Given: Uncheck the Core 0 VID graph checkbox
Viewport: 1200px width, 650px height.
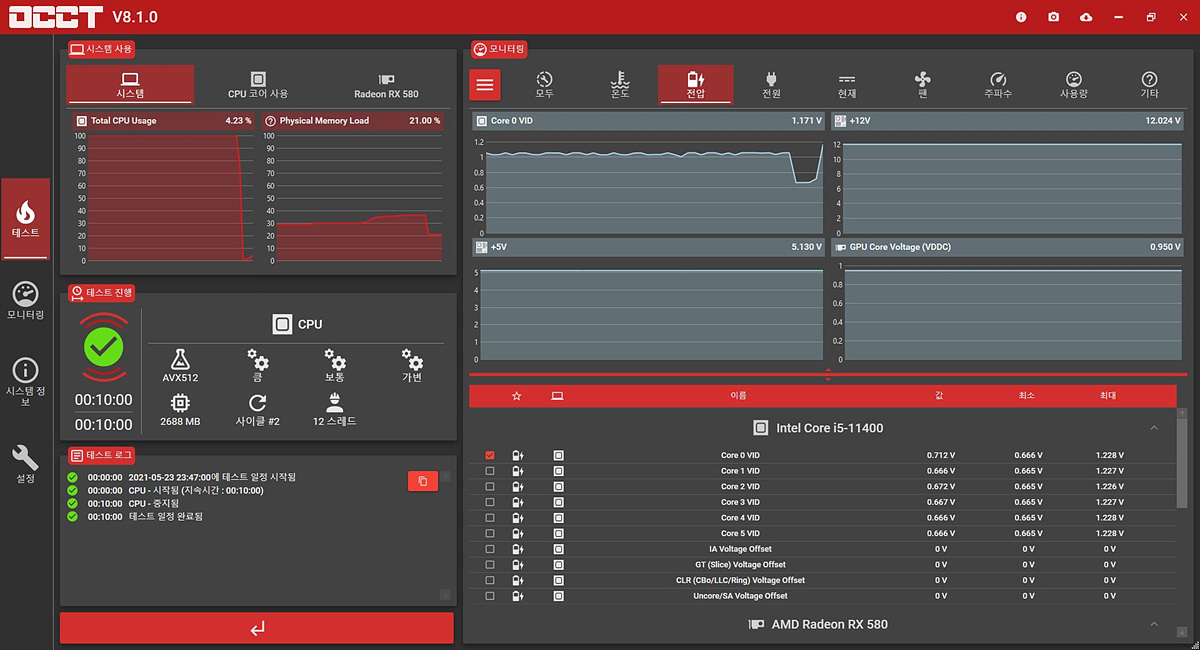Looking at the screenshot, I should coord(489,455).
